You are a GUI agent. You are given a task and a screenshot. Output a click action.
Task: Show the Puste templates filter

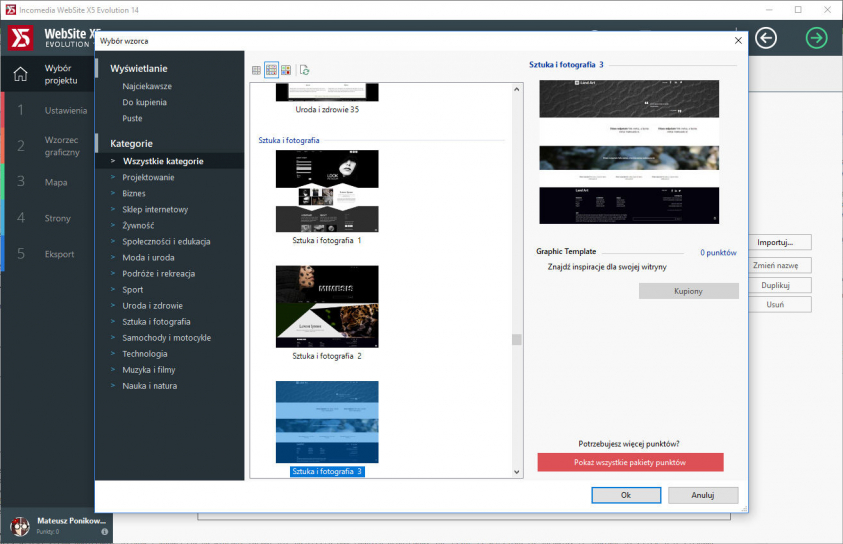click(x=132, y=118)
